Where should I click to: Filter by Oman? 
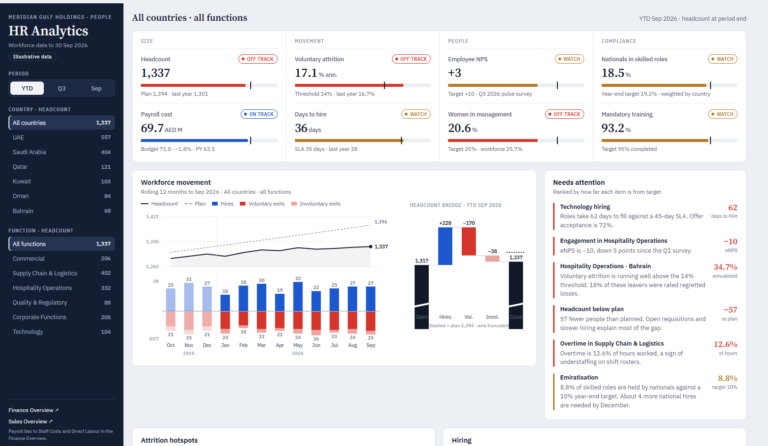(x=62, y=196)
